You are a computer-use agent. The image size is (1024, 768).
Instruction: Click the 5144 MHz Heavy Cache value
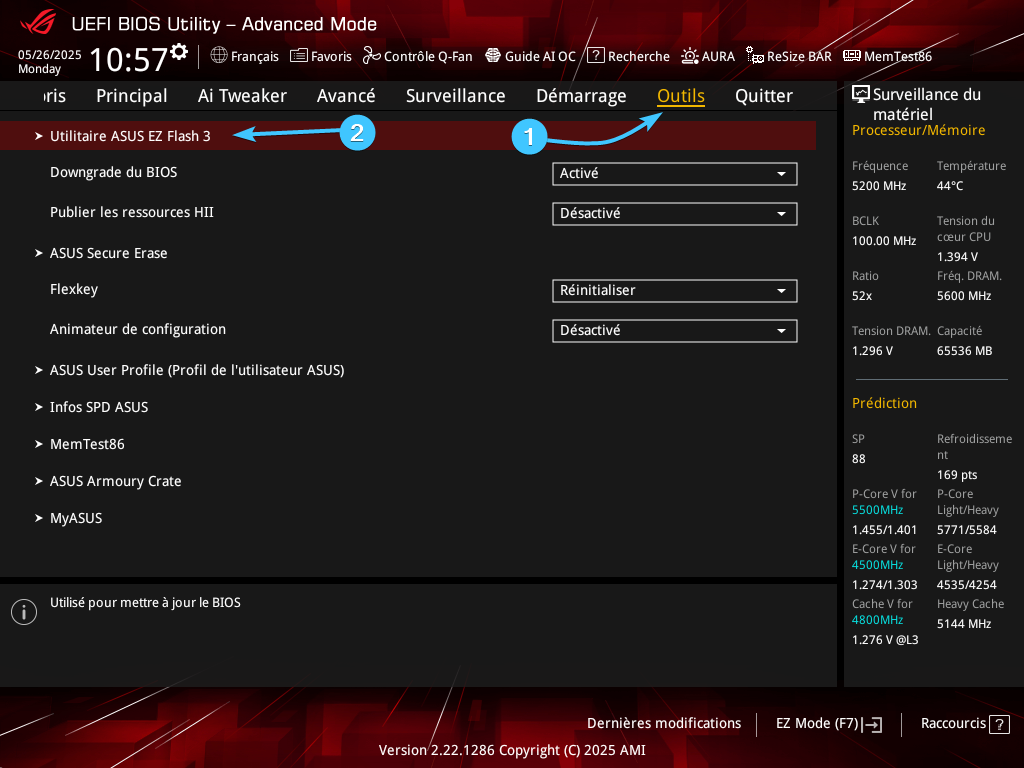pos(964,624)
